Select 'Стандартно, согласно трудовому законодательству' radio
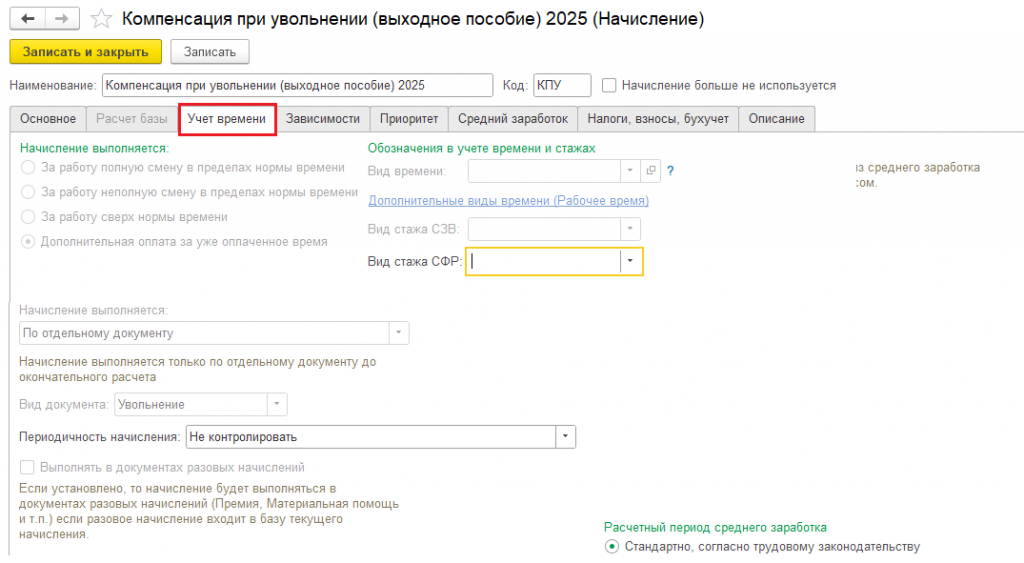1024x563 pixels. point(612,547)
